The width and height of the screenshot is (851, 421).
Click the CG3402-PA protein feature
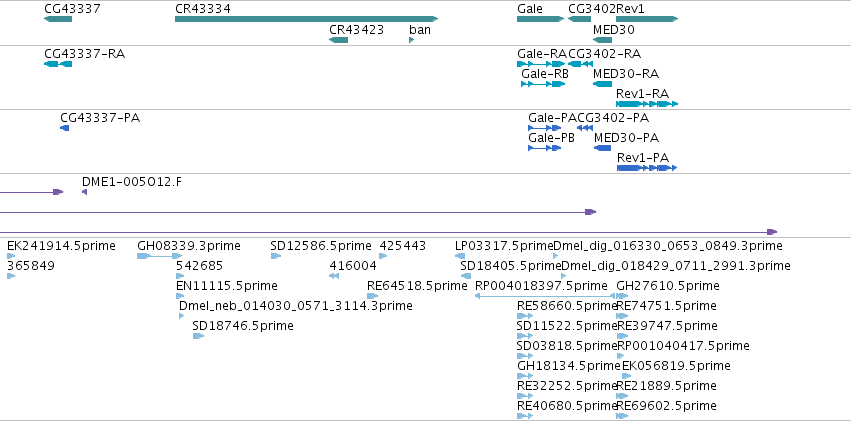[585, 128]
